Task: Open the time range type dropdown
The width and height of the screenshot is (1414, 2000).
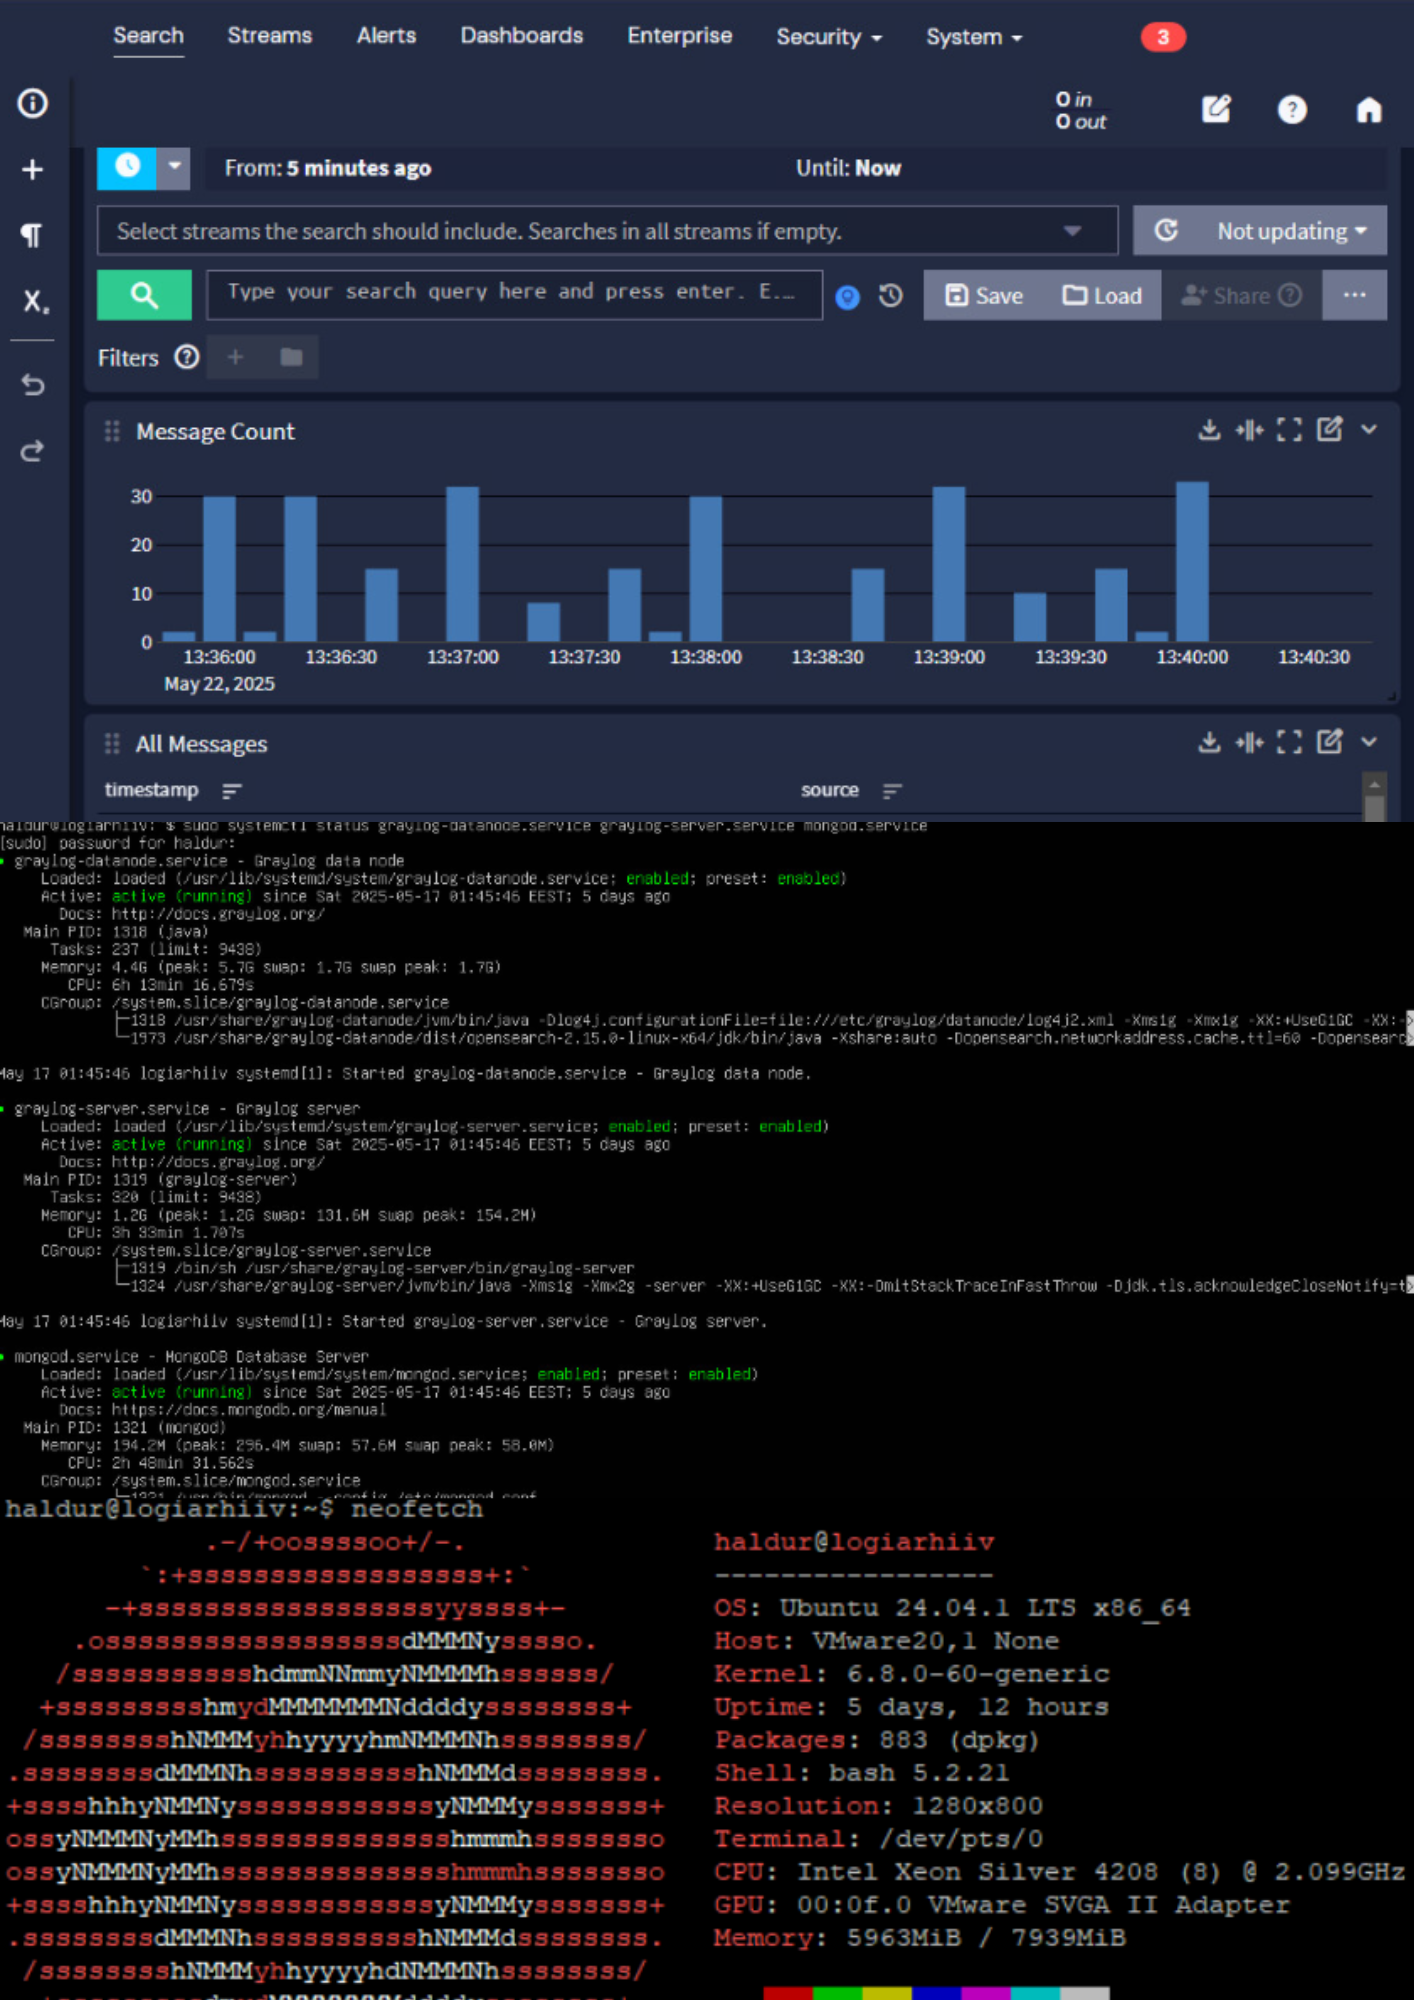Action: click(174, 167)
